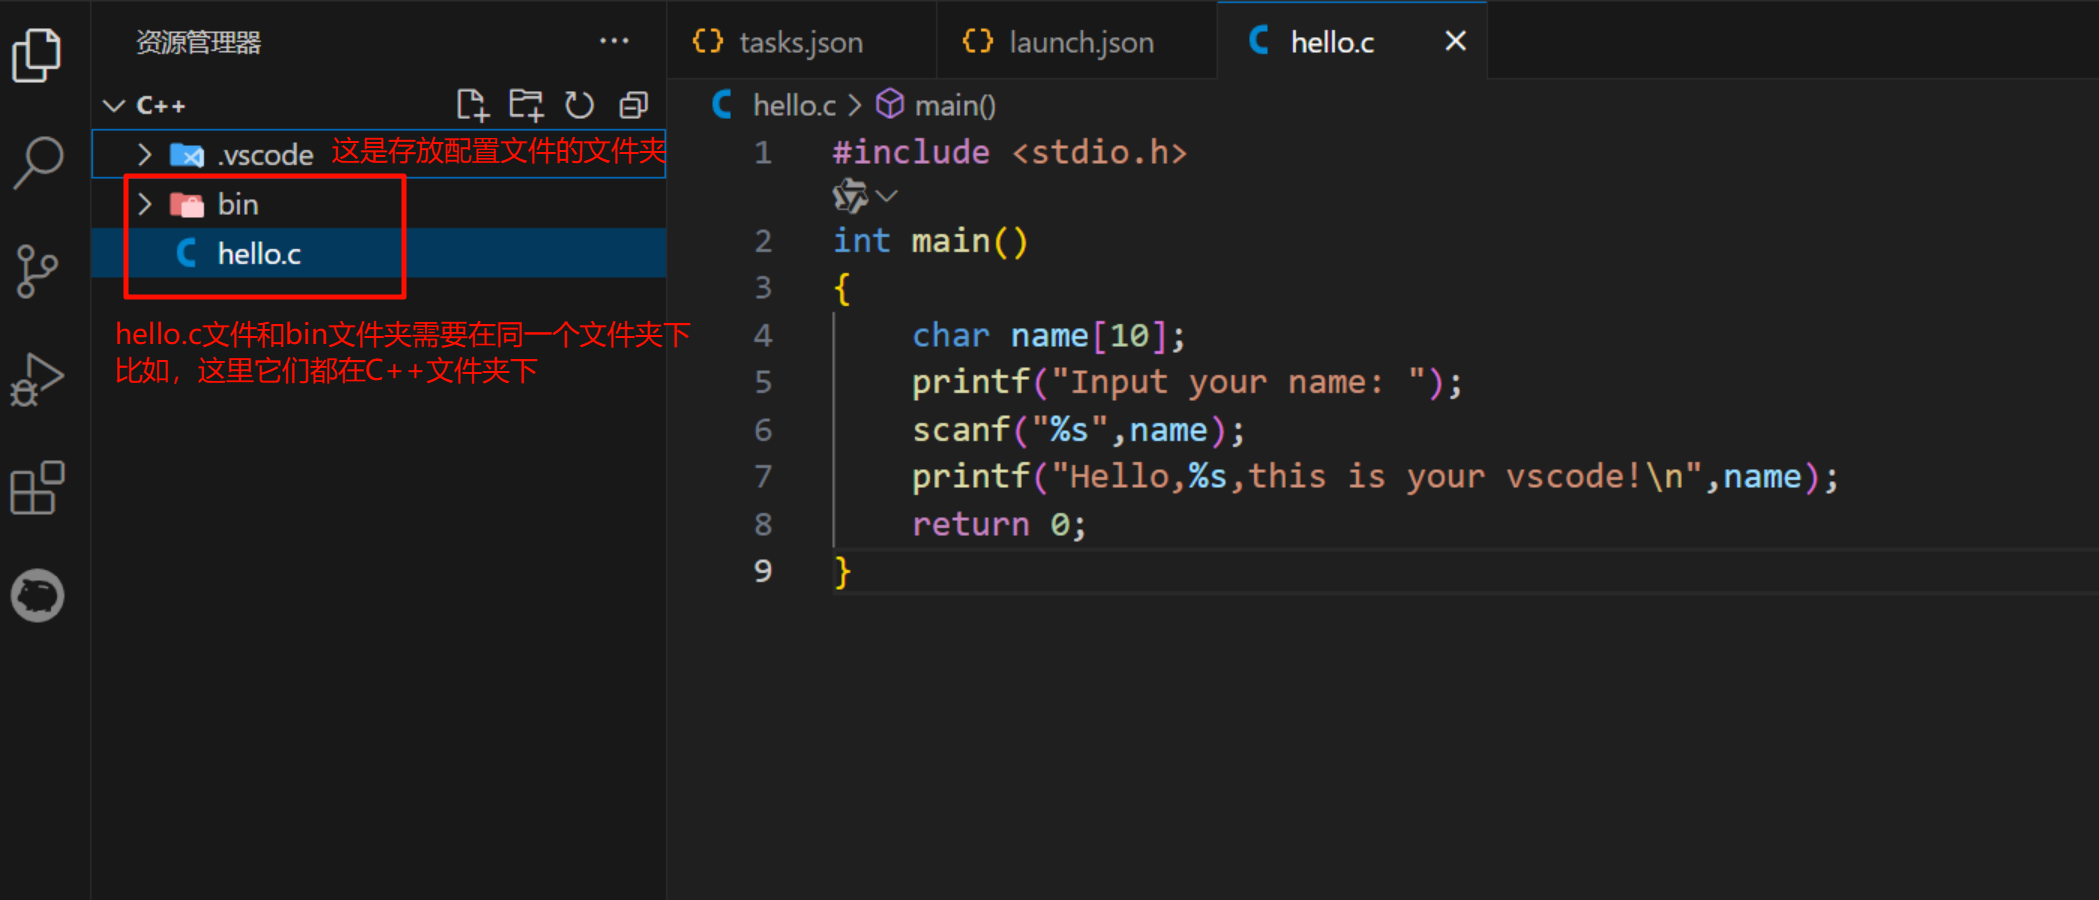Place cursor on '#include <stdio.h>' line
Screen dimensions: 2099x900
pos(1010,152)
